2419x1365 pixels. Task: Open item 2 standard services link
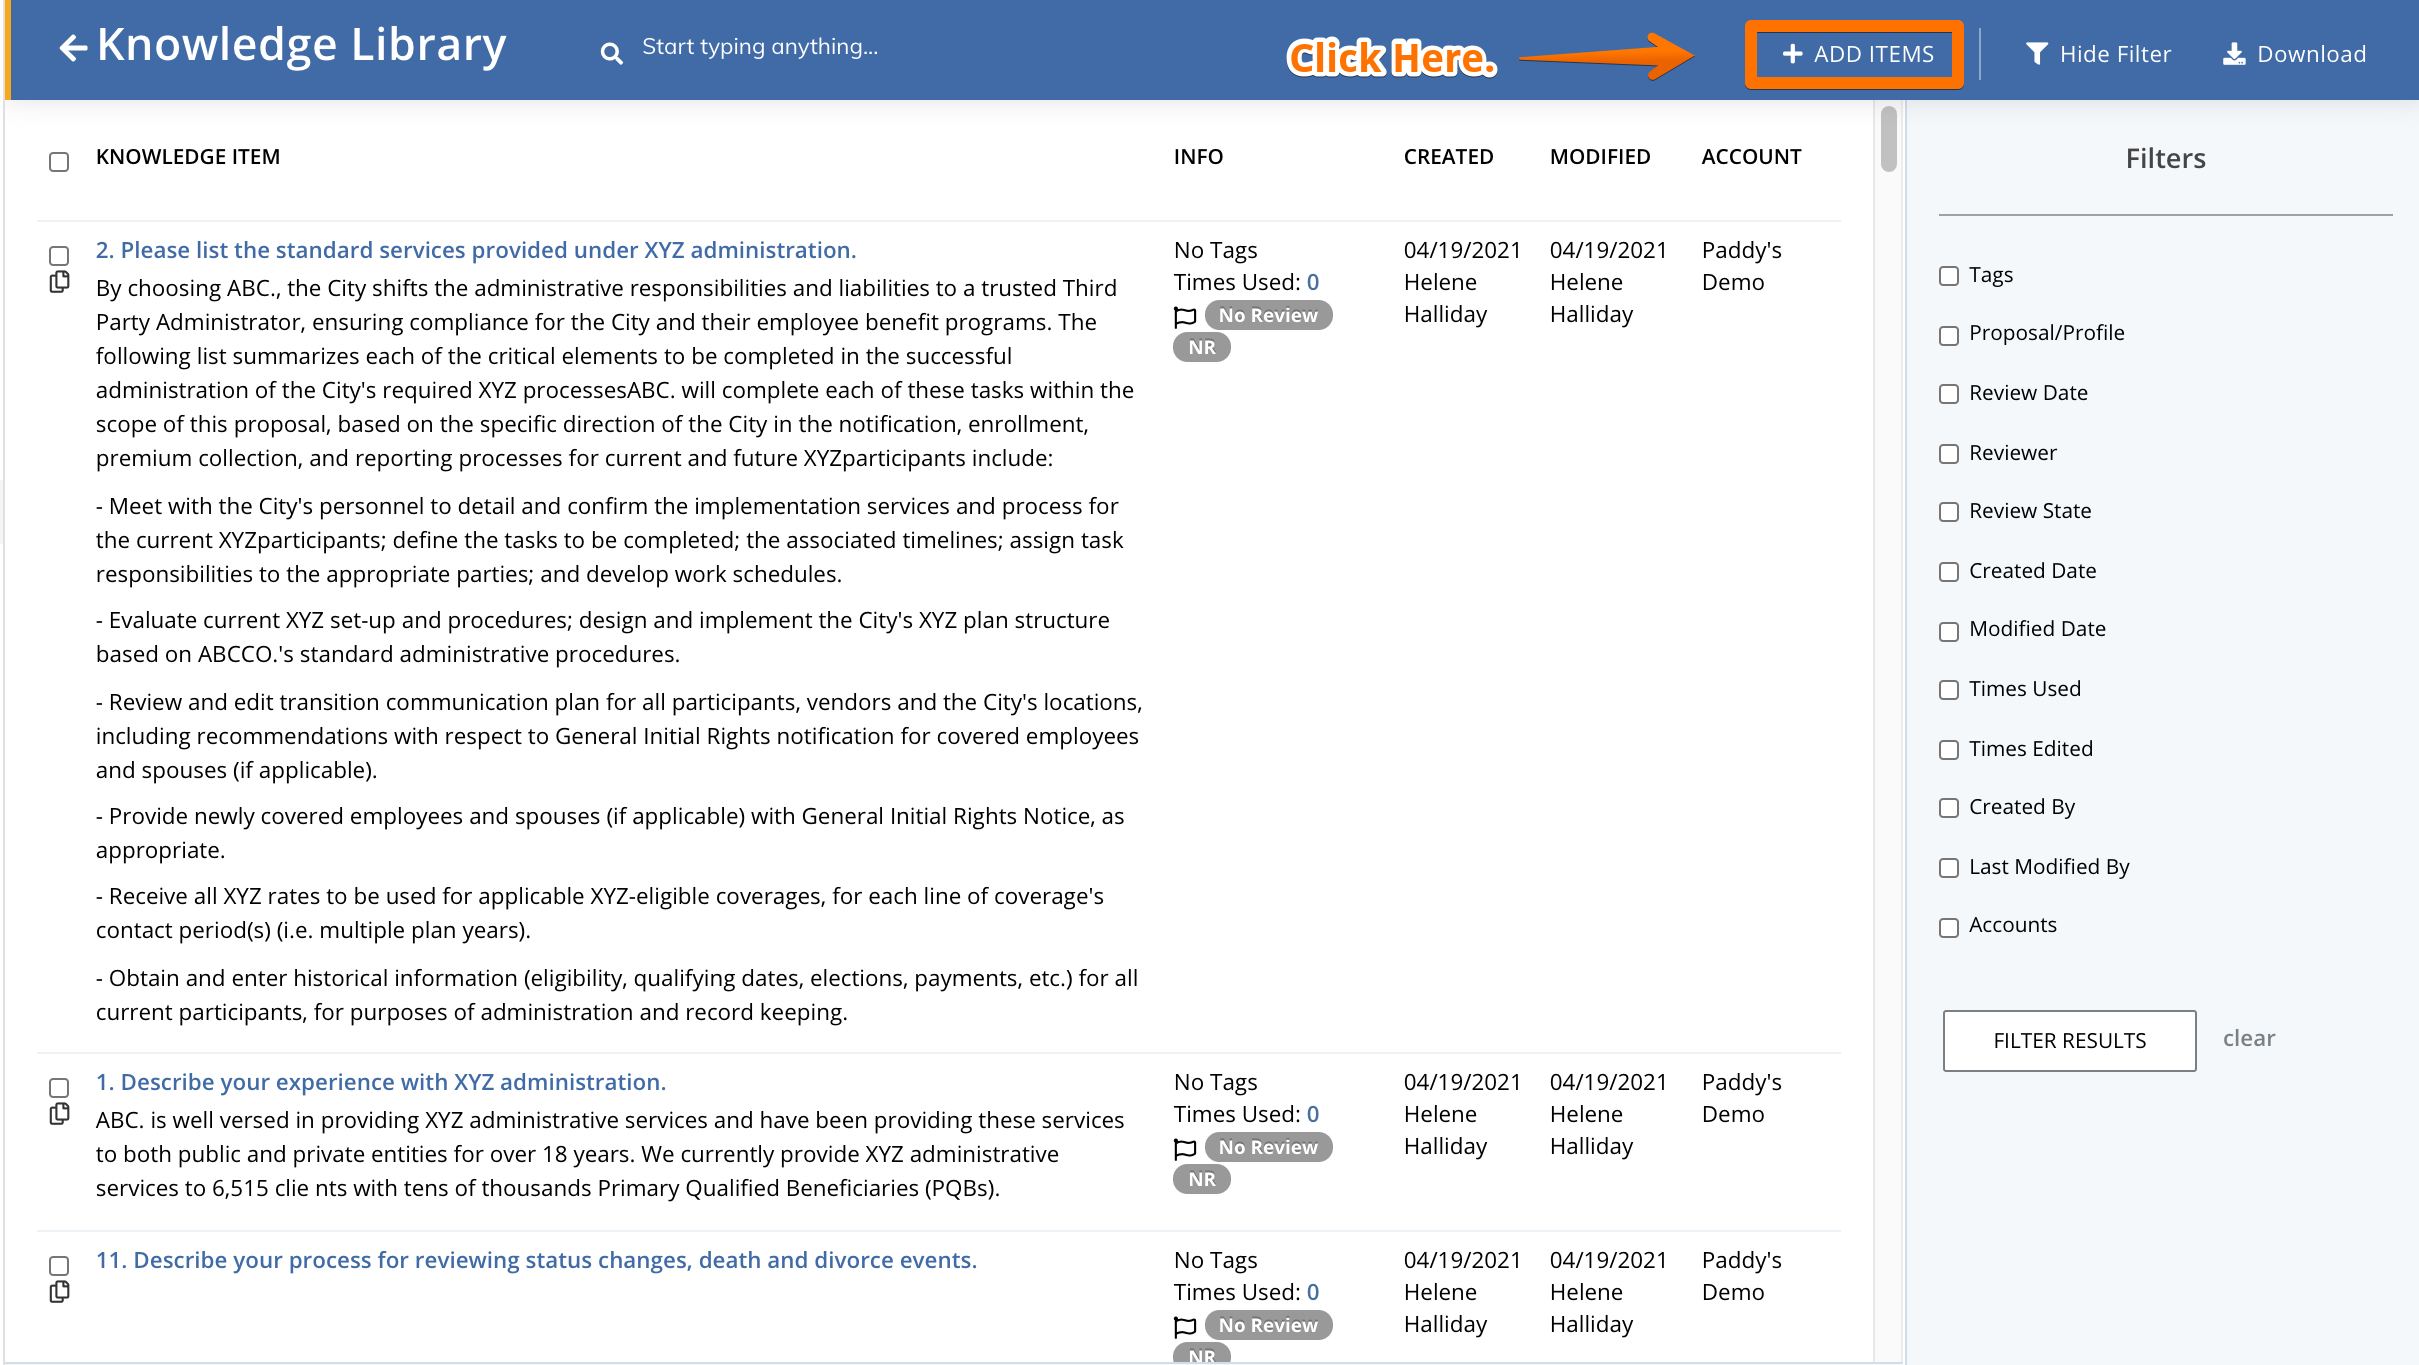[476, 250]
